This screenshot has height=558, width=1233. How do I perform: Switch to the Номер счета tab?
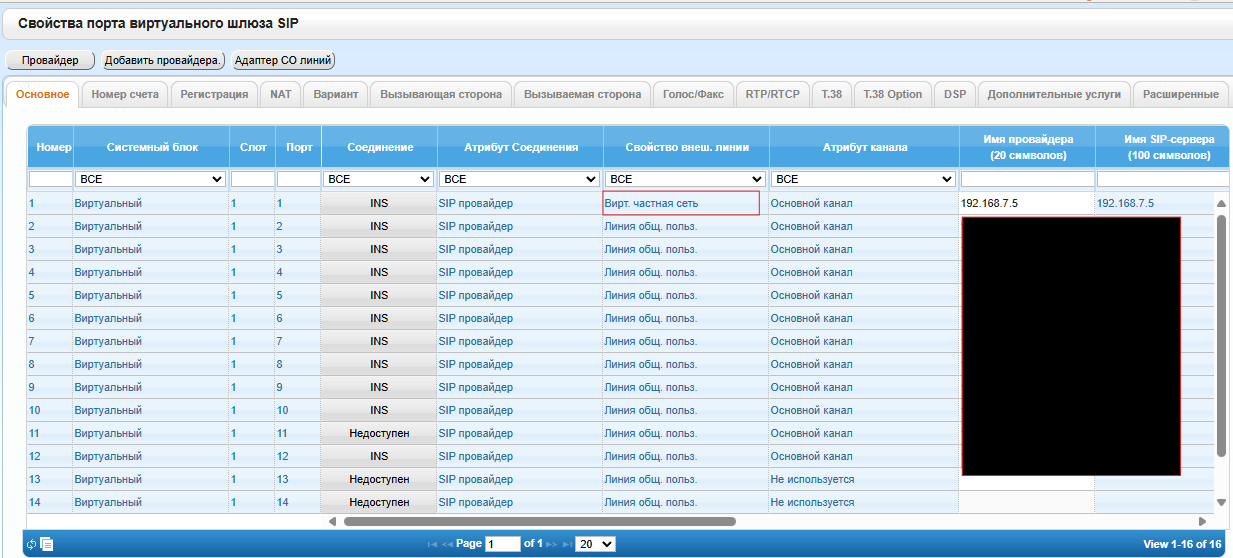coord(125,94)
